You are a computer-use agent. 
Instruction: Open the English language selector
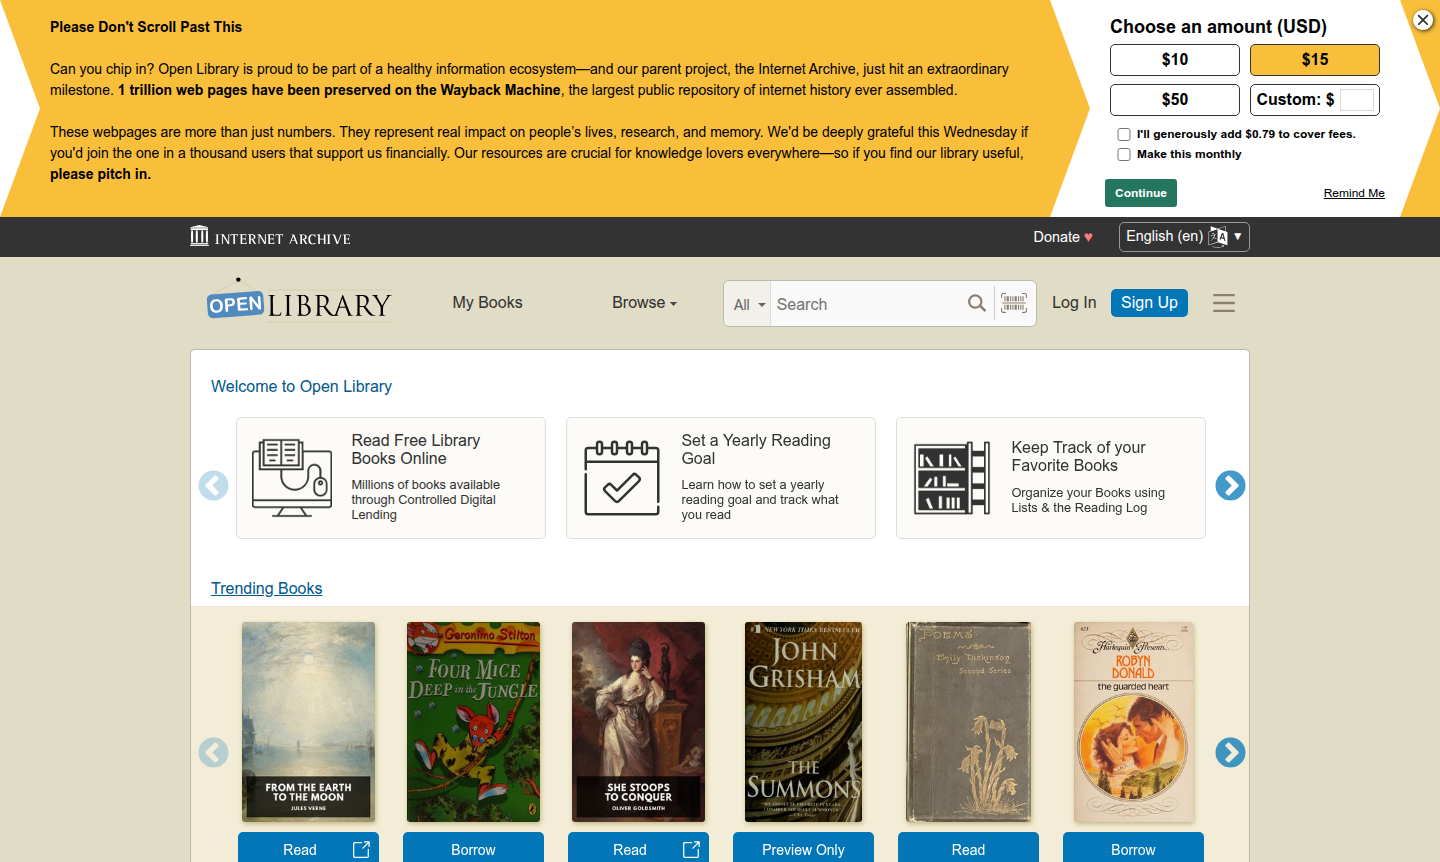click(x=1184, y=236)
